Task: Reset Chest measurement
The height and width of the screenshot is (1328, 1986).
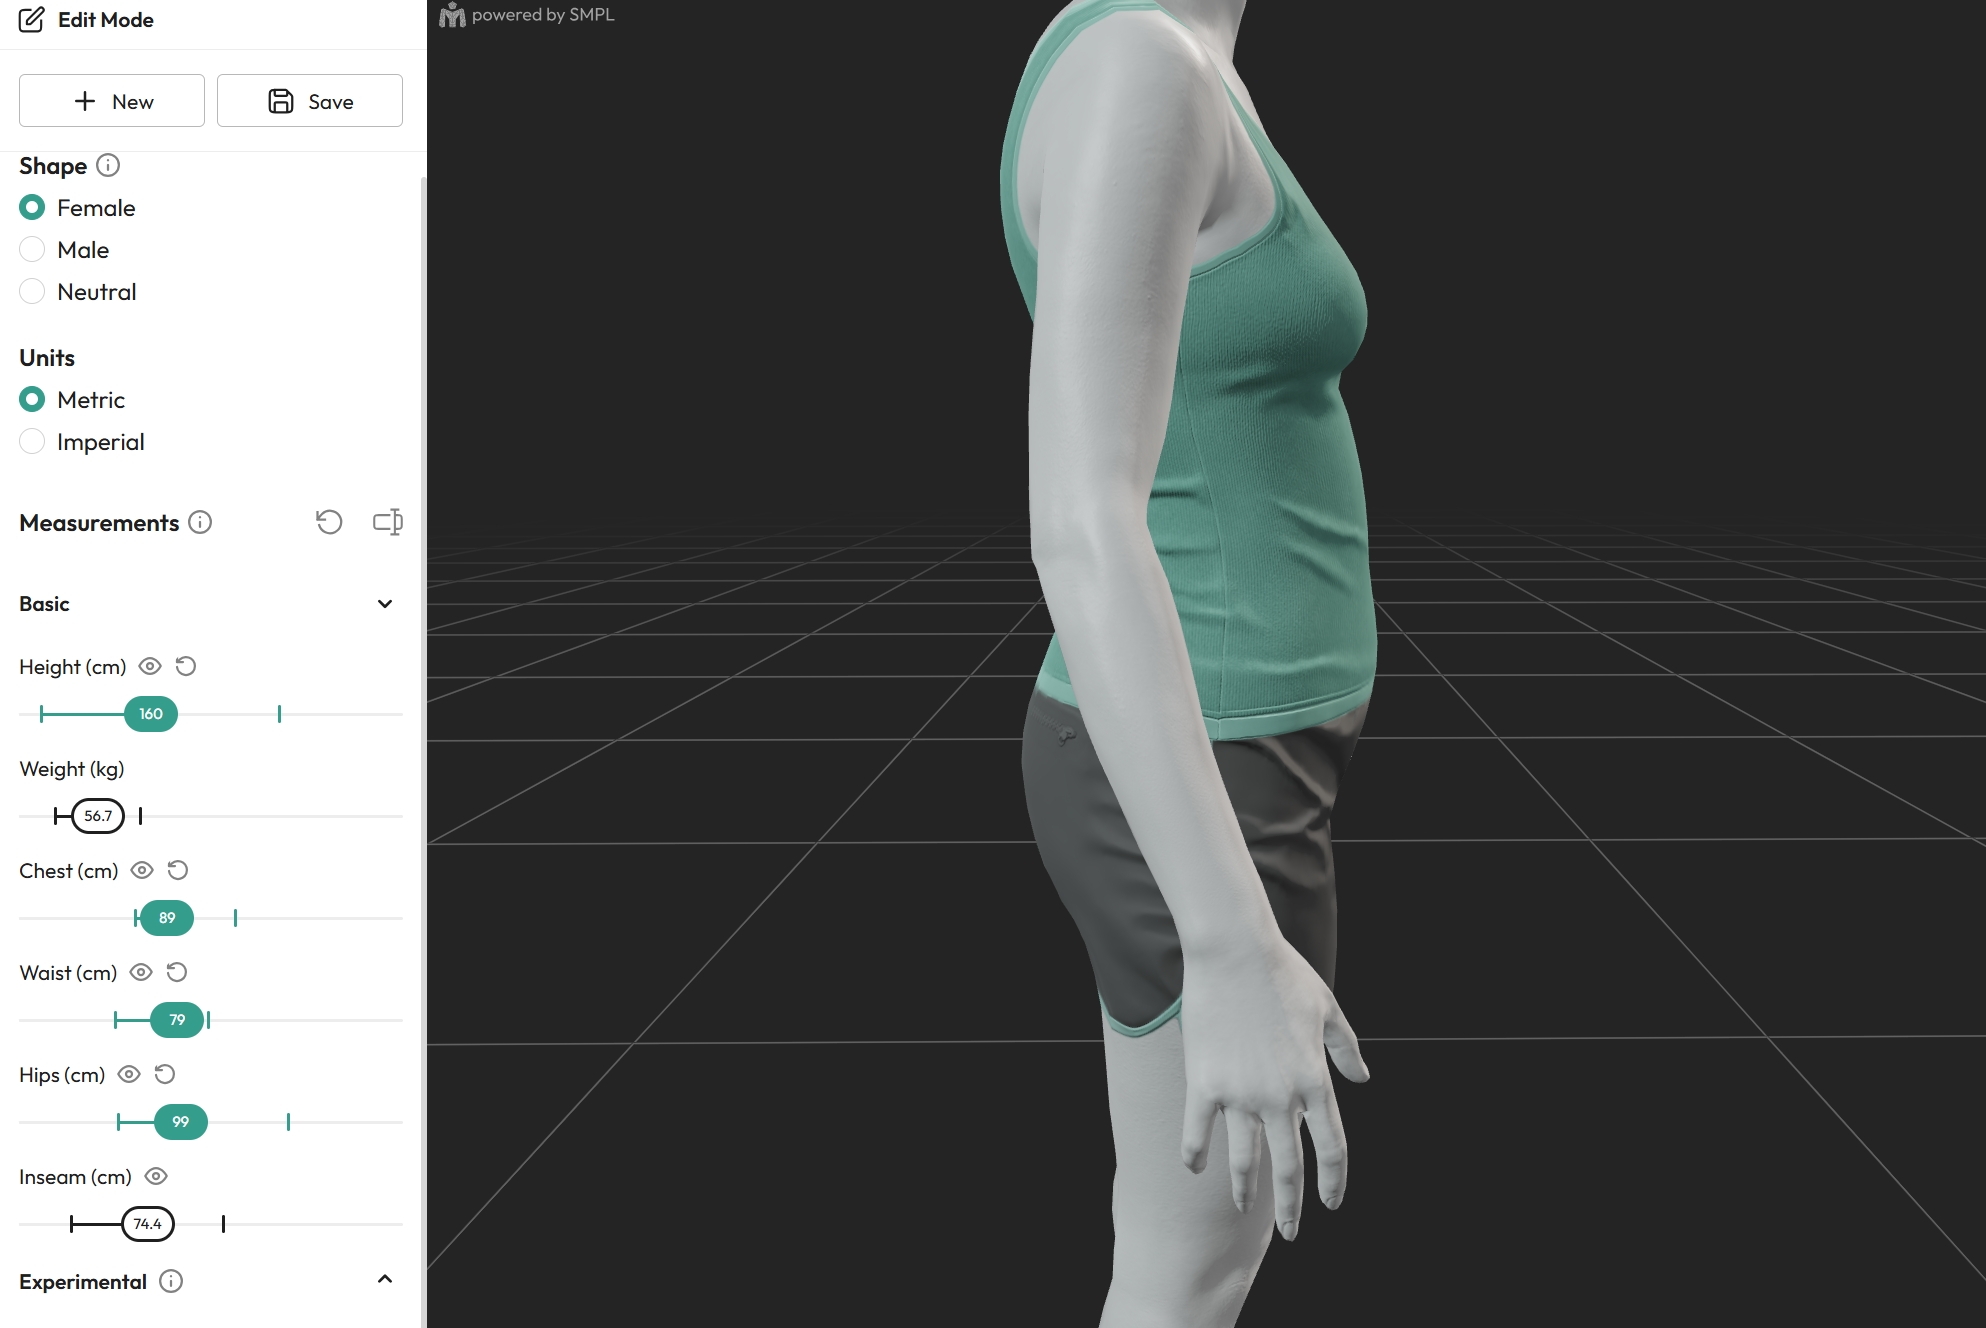Action: (x=178, y=870)
